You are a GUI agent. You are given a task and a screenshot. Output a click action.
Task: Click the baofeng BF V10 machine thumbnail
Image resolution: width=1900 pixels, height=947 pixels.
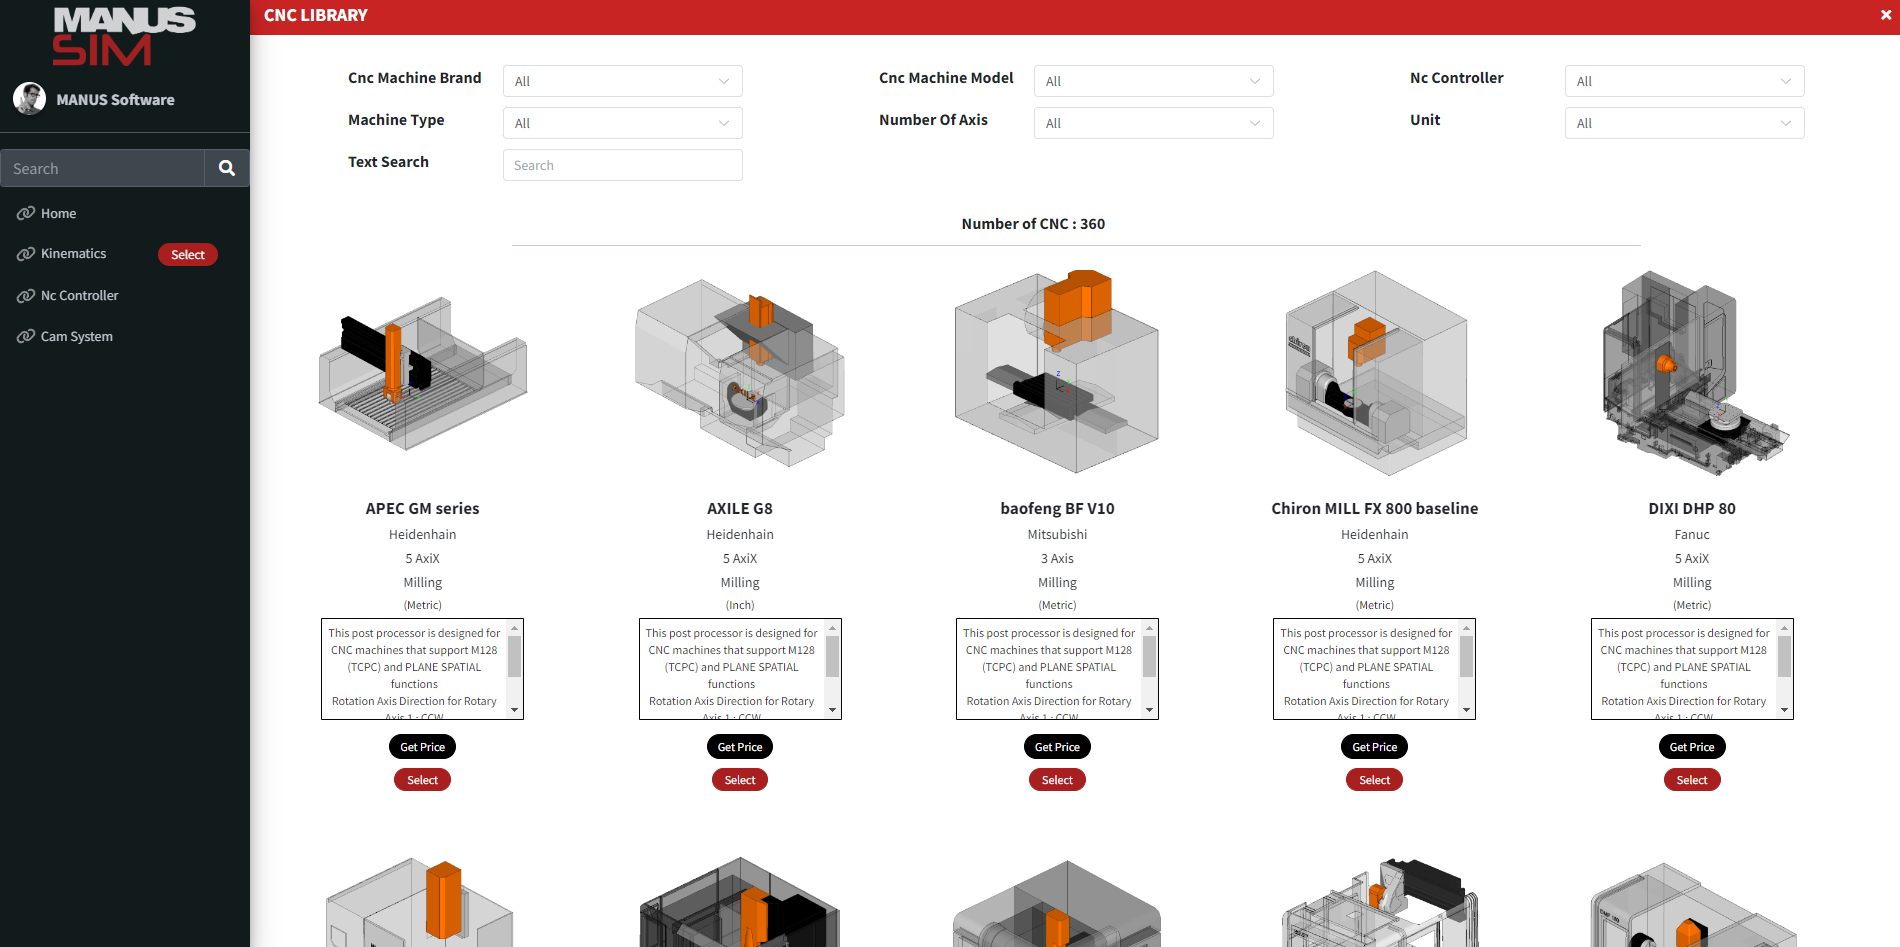[x=1057, y=372]
